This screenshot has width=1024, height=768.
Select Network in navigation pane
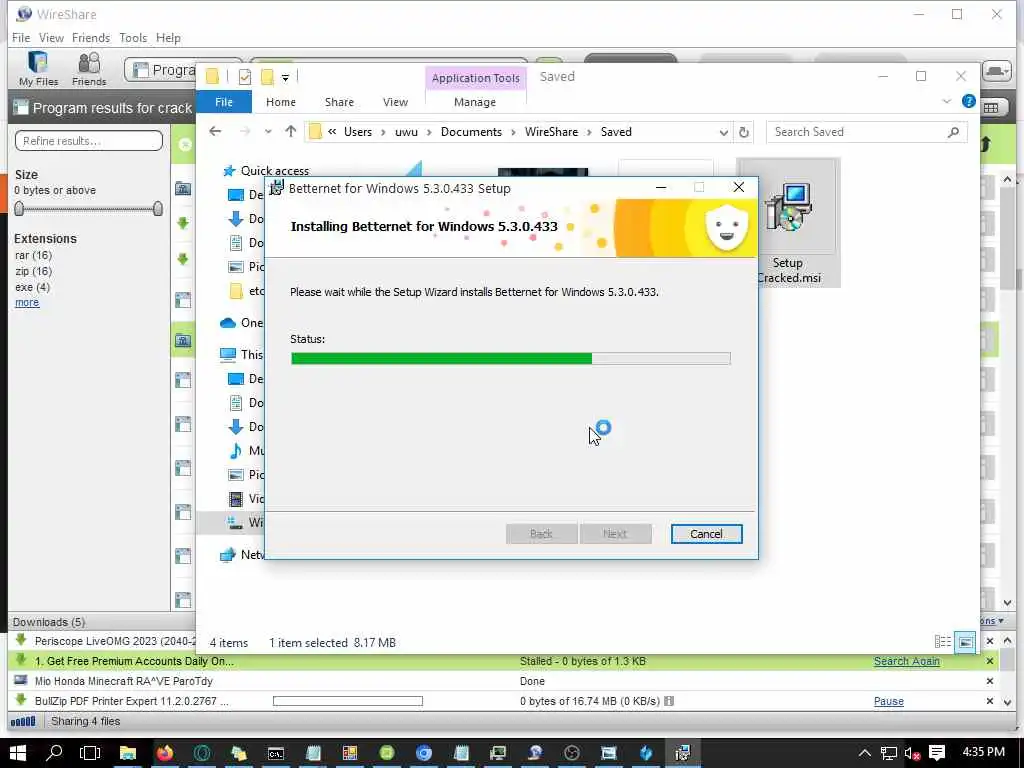point(242,554)
